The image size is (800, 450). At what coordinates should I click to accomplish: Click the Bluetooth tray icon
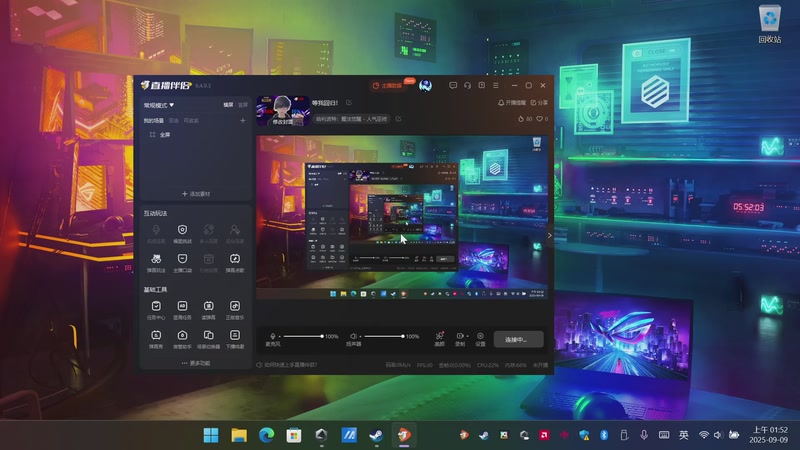point(604,435)
